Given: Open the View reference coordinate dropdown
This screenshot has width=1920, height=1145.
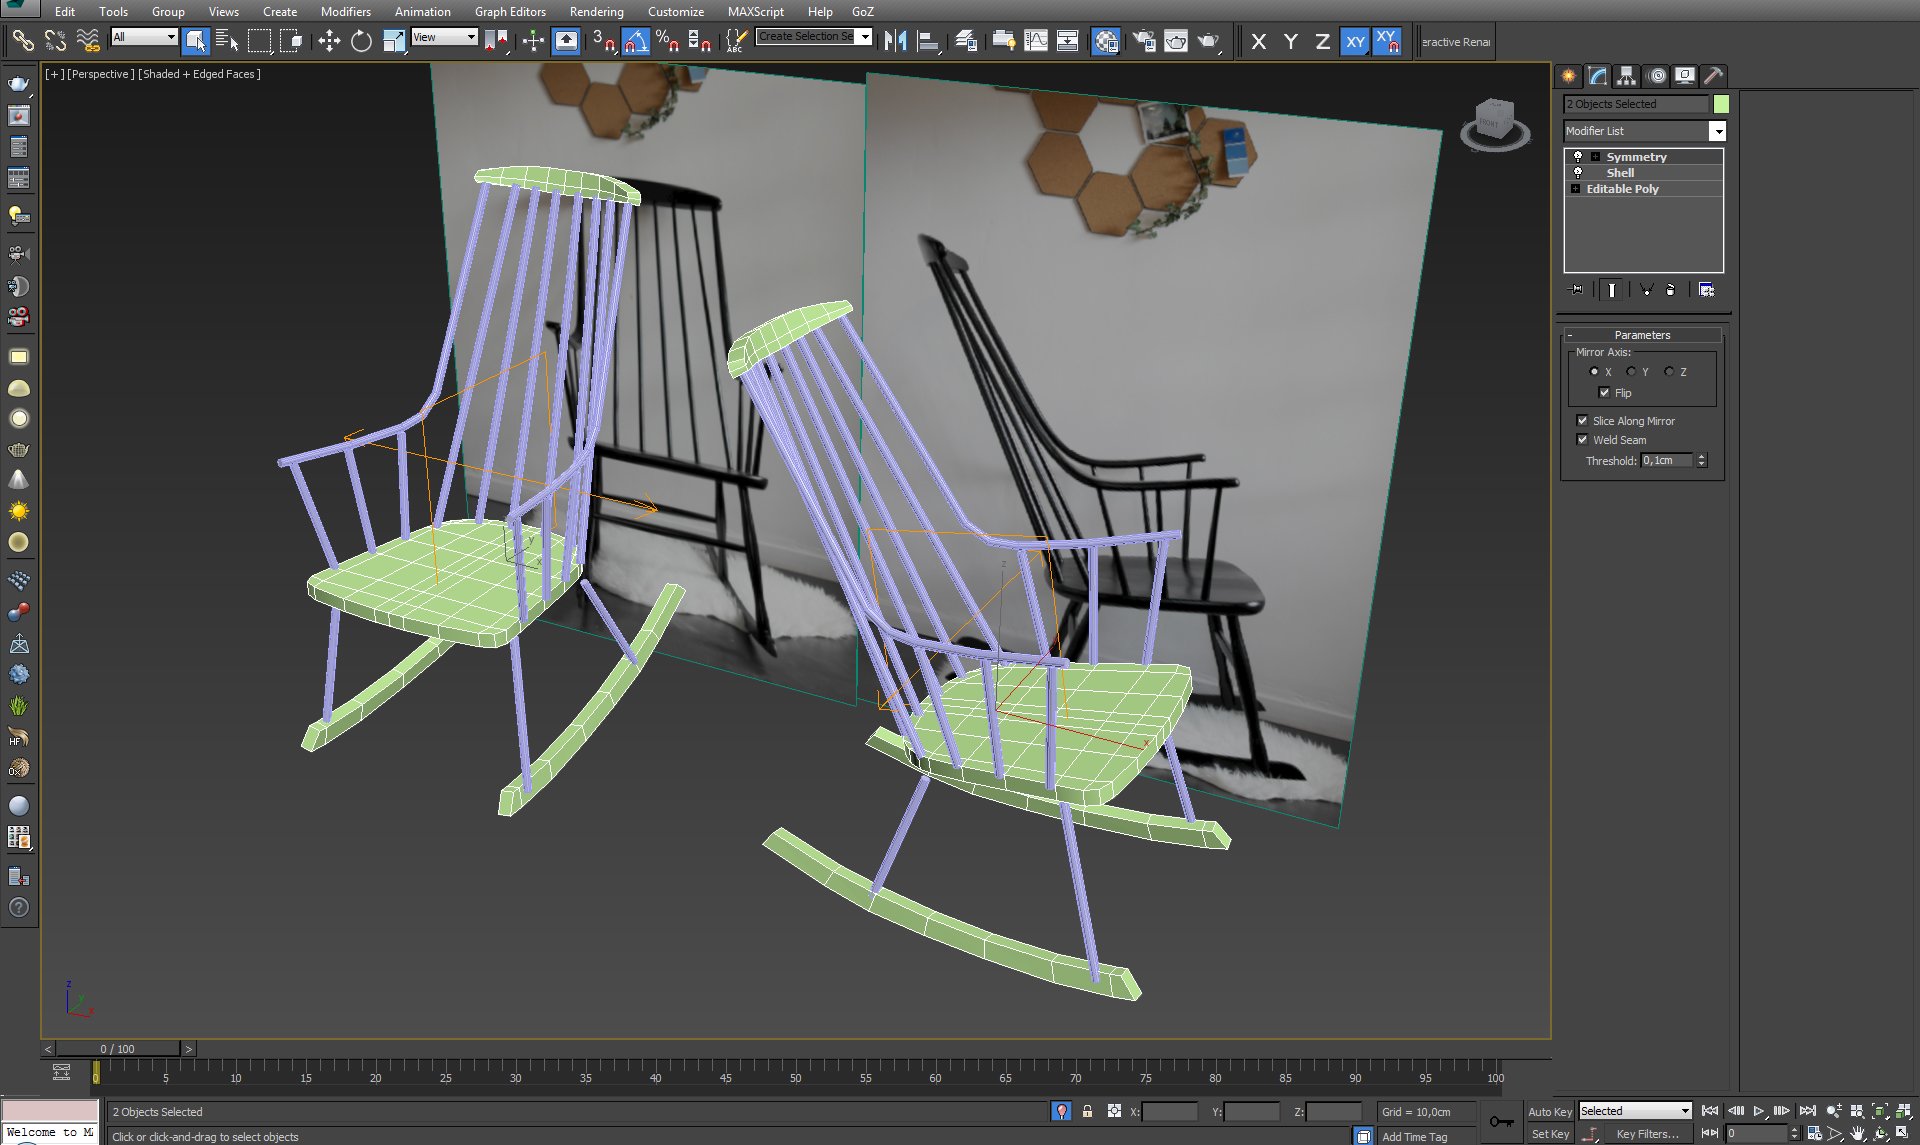Looking at the screenshot, I should pyautogui.click(x=444, y=37).
